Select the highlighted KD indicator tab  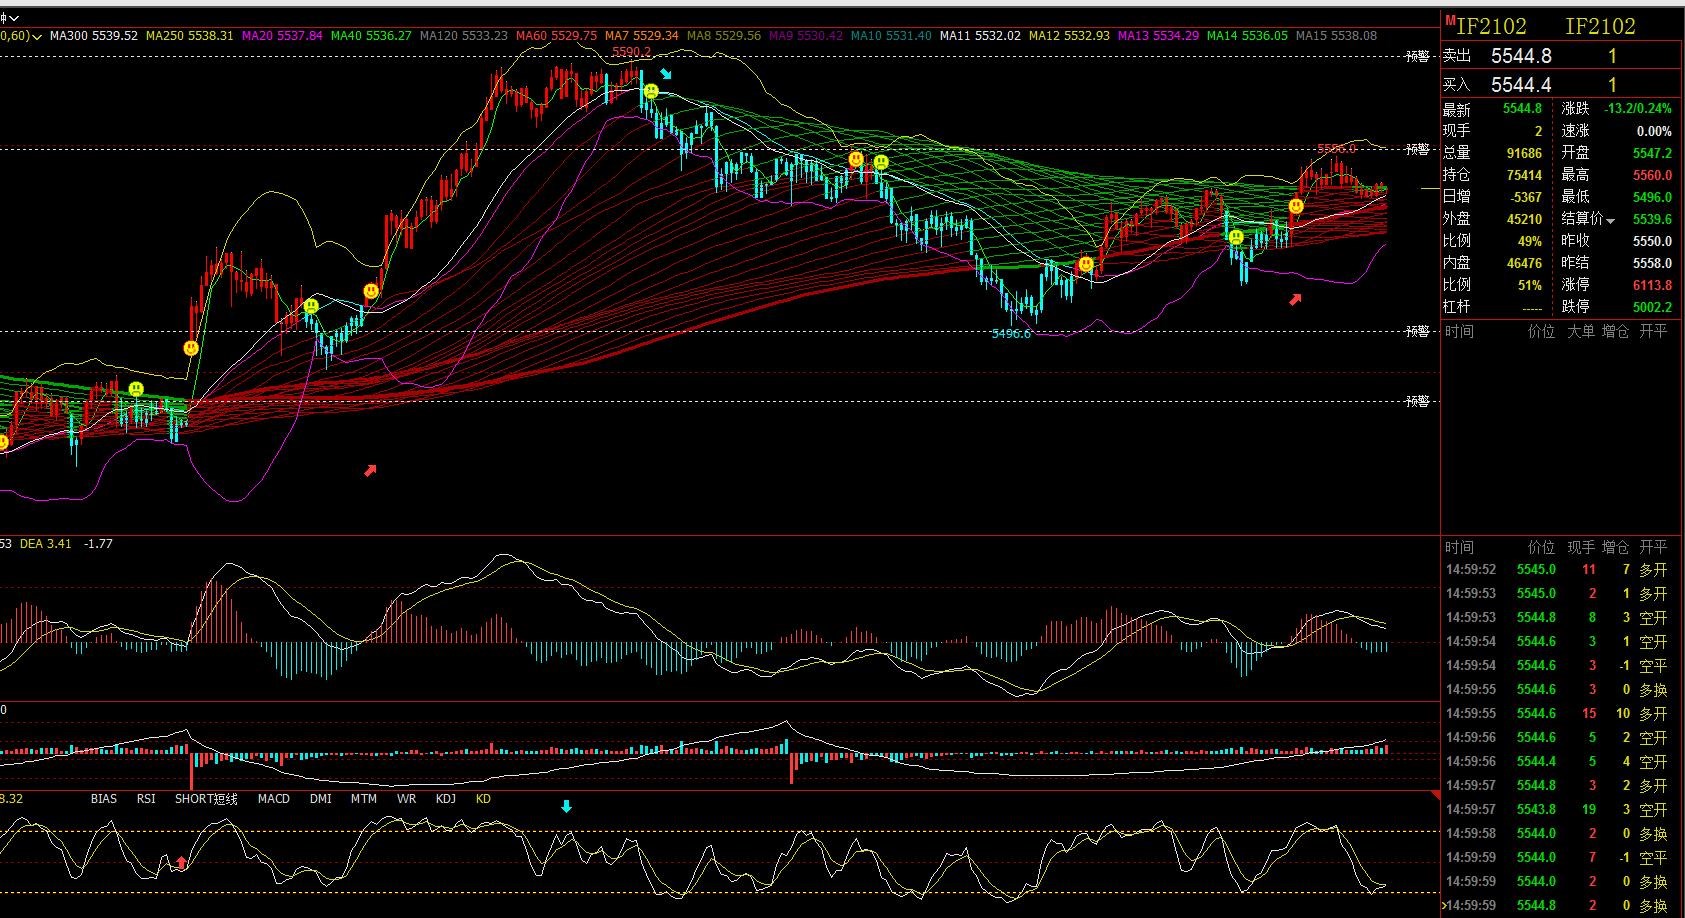click(483, 799)
